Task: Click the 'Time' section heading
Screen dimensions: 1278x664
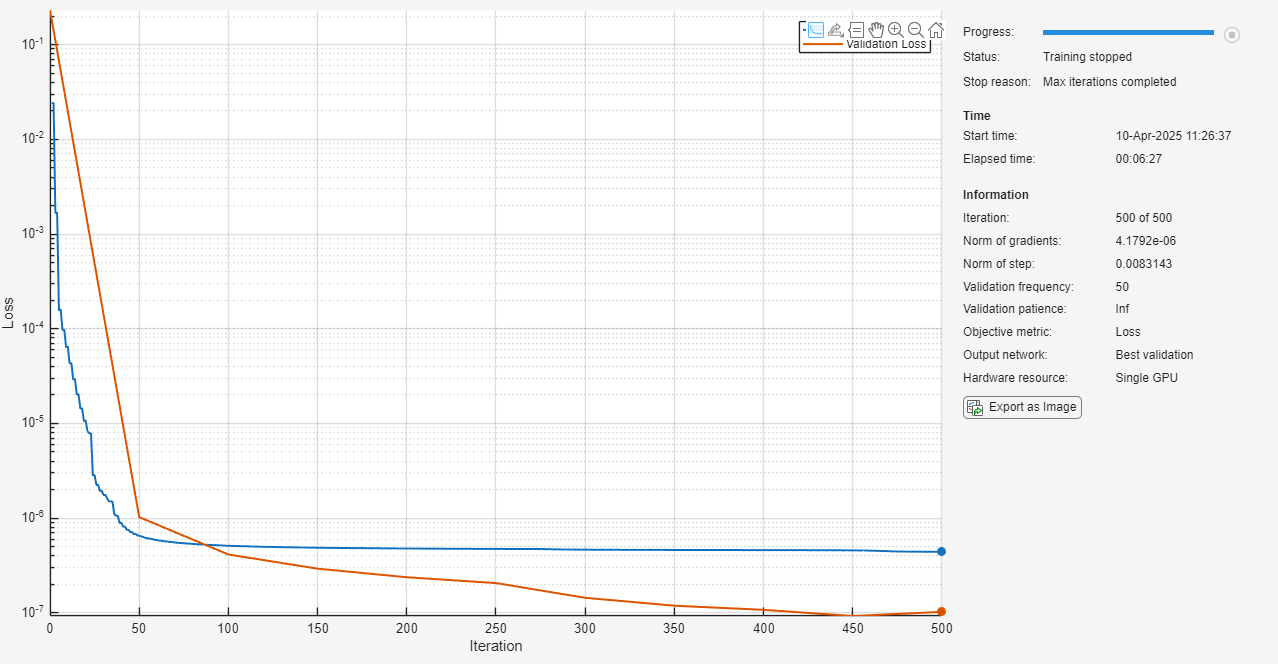Action: [x=977, y=116]
